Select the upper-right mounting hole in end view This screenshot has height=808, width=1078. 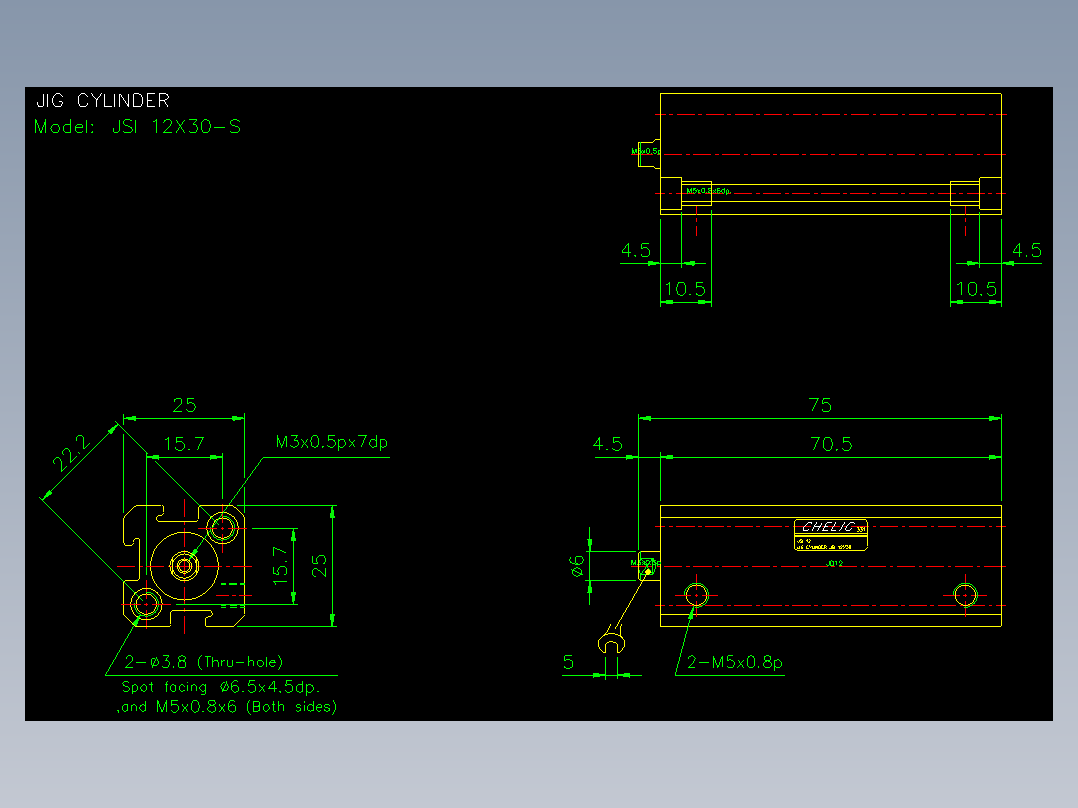click(223, 528)
